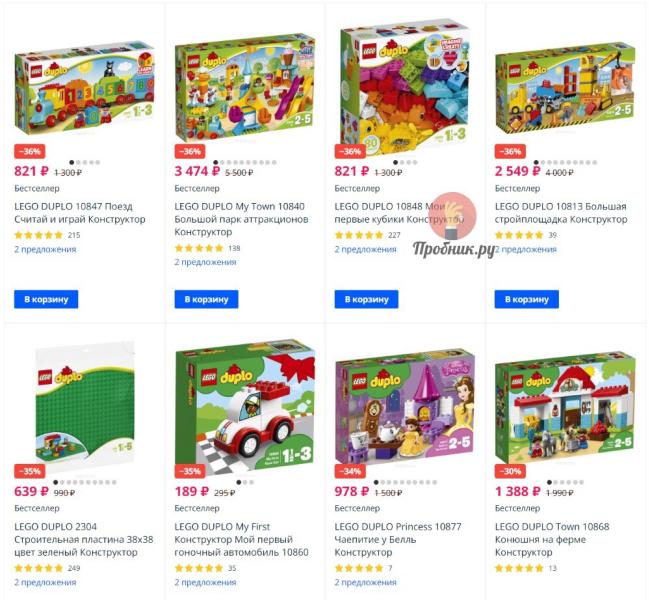The width and height of the screenshot is (649, 600).
Task: View 2 предложения for green plate 2304
Action: tap(45, 582)
